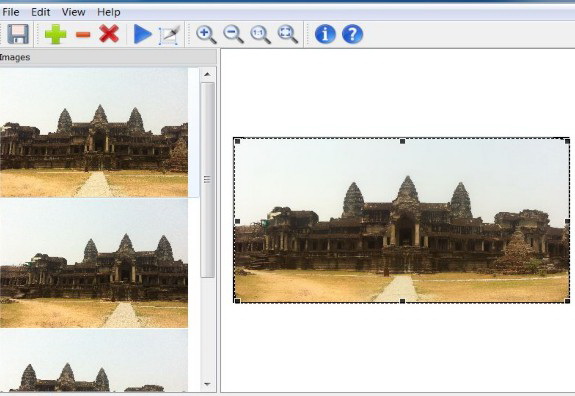Open the Help menu
The height and width of the screenshot is (396, 575).
pos(109,12)
